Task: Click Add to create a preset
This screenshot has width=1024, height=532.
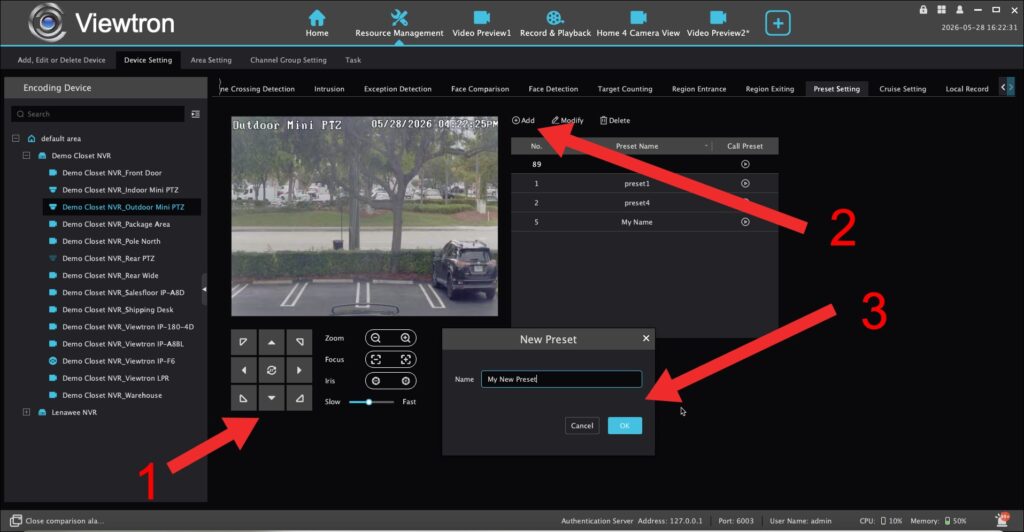Action: [x=524, y=121]
